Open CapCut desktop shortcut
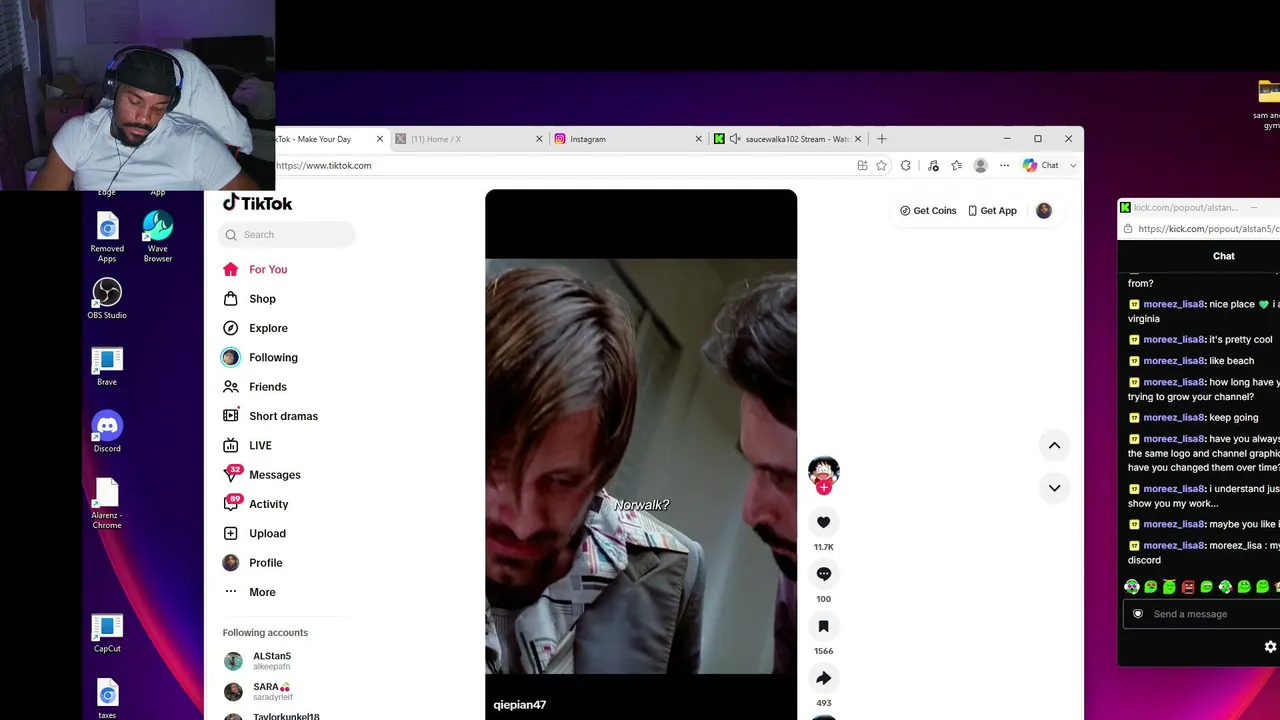This screenshot has width=1280, height=720. pos(107,633)
